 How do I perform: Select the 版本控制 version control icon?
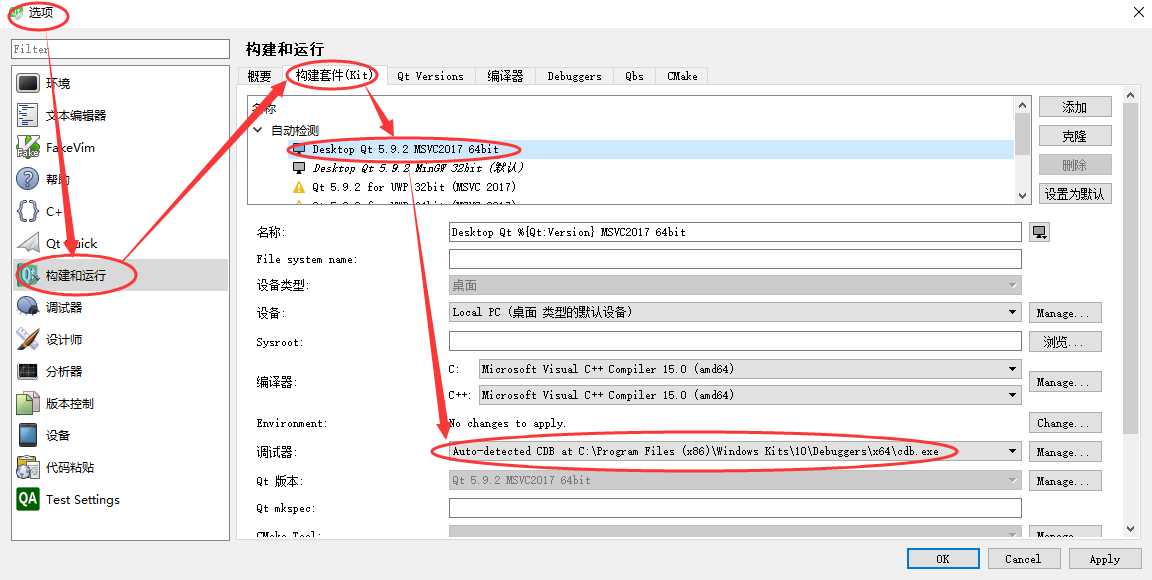(28, 403)
